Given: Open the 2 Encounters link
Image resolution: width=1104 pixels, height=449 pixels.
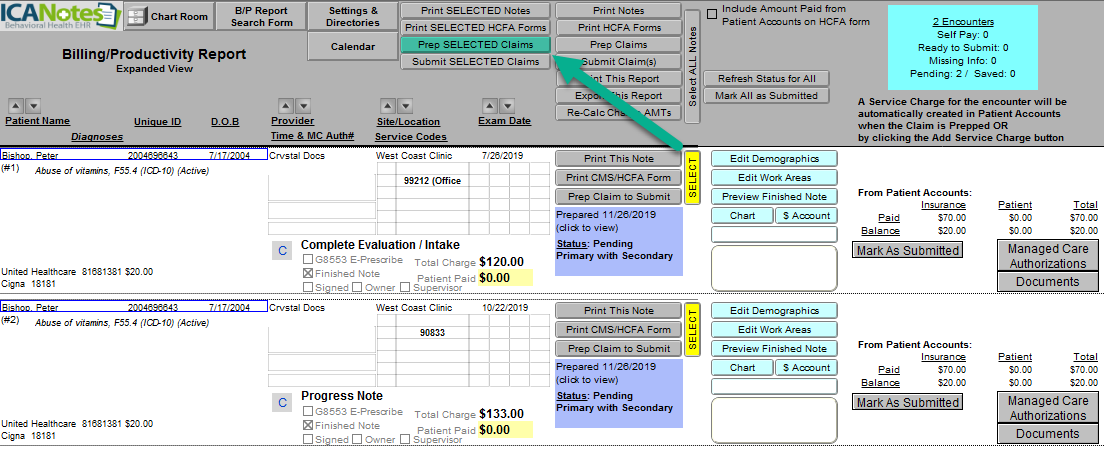Looking at the screenshot, I should 962,21.
